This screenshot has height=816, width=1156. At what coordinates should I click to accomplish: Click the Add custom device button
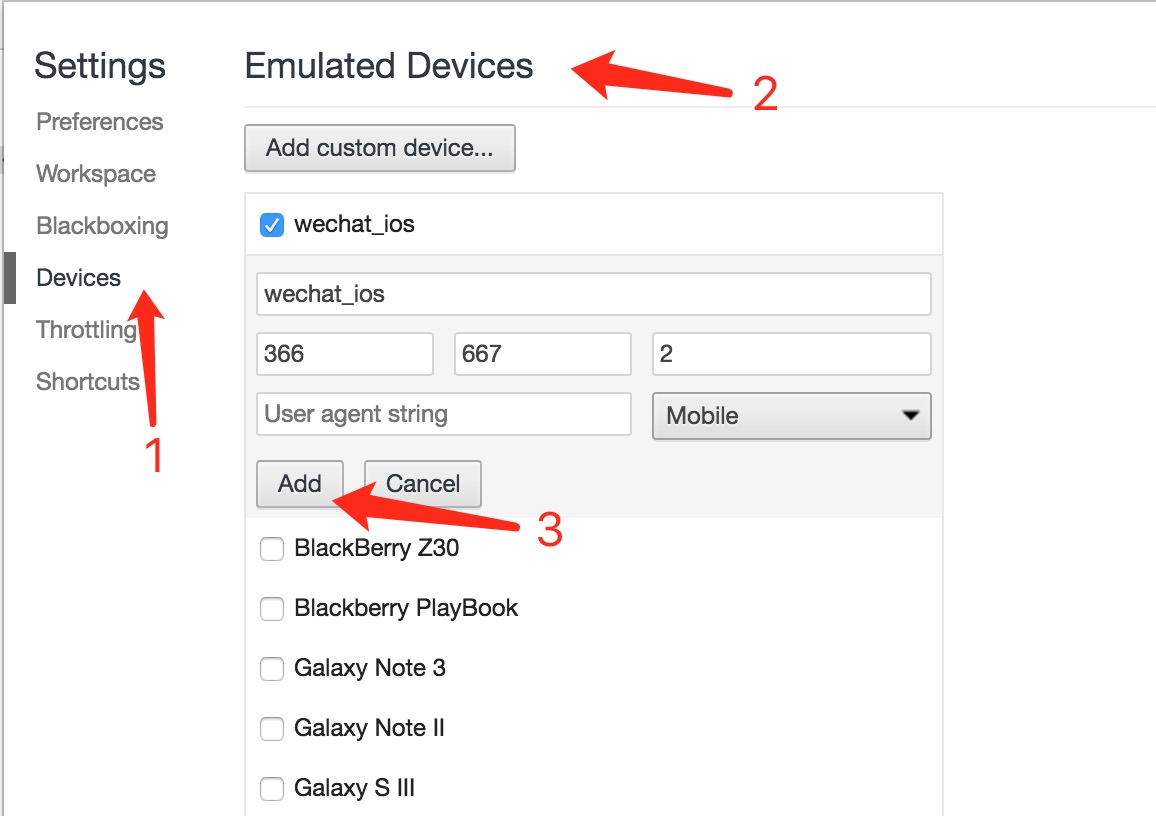pos(379,148)
